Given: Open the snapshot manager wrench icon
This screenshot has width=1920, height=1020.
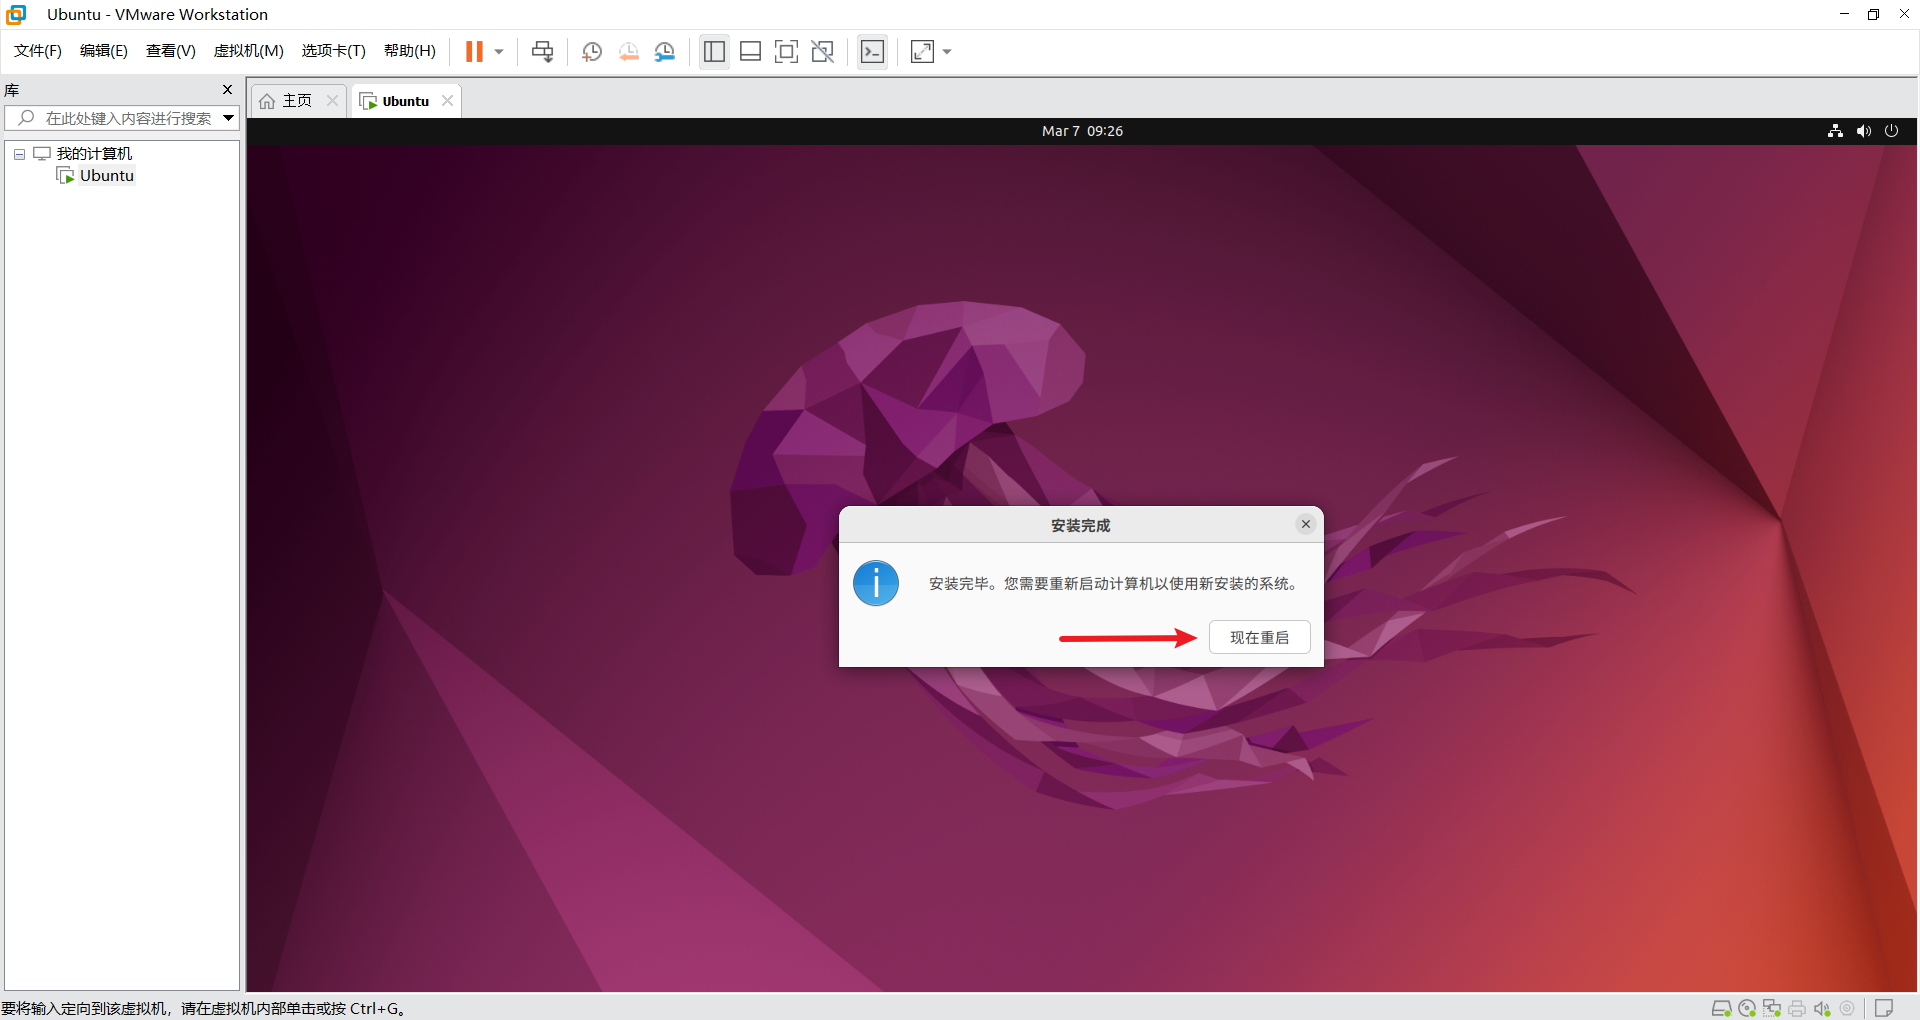Looking at the screenshot, I should coord(665,52).
